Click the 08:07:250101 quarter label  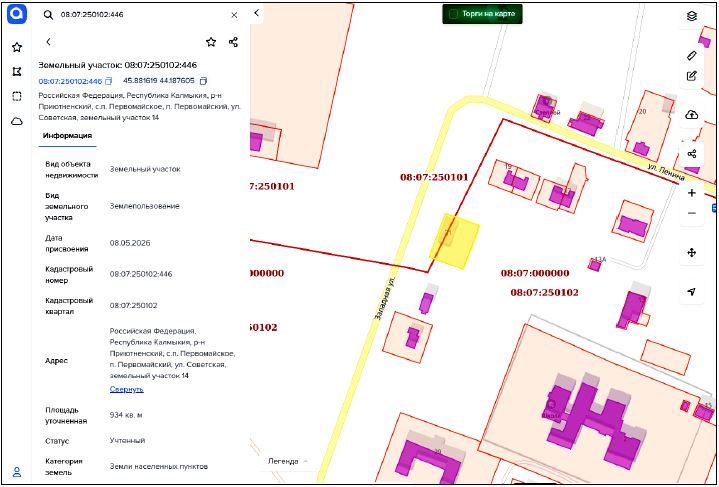point(434,177)
